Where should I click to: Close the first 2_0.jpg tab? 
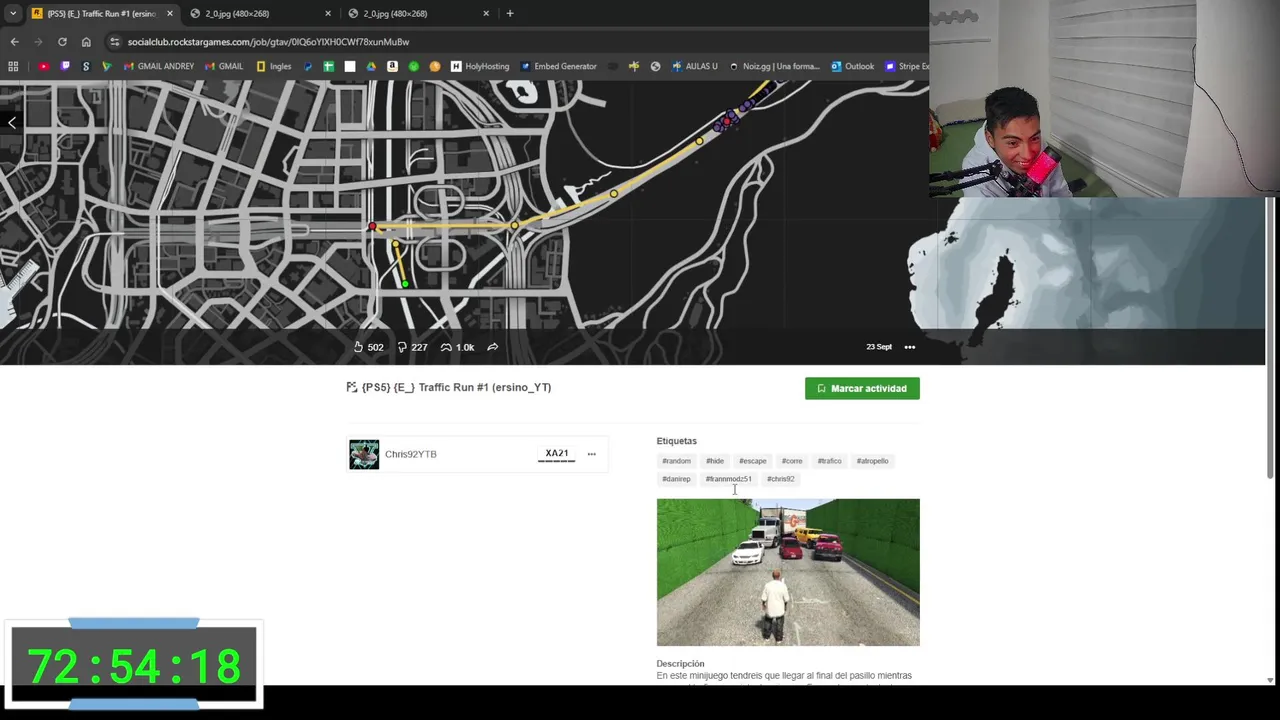[x=328, y=13]
